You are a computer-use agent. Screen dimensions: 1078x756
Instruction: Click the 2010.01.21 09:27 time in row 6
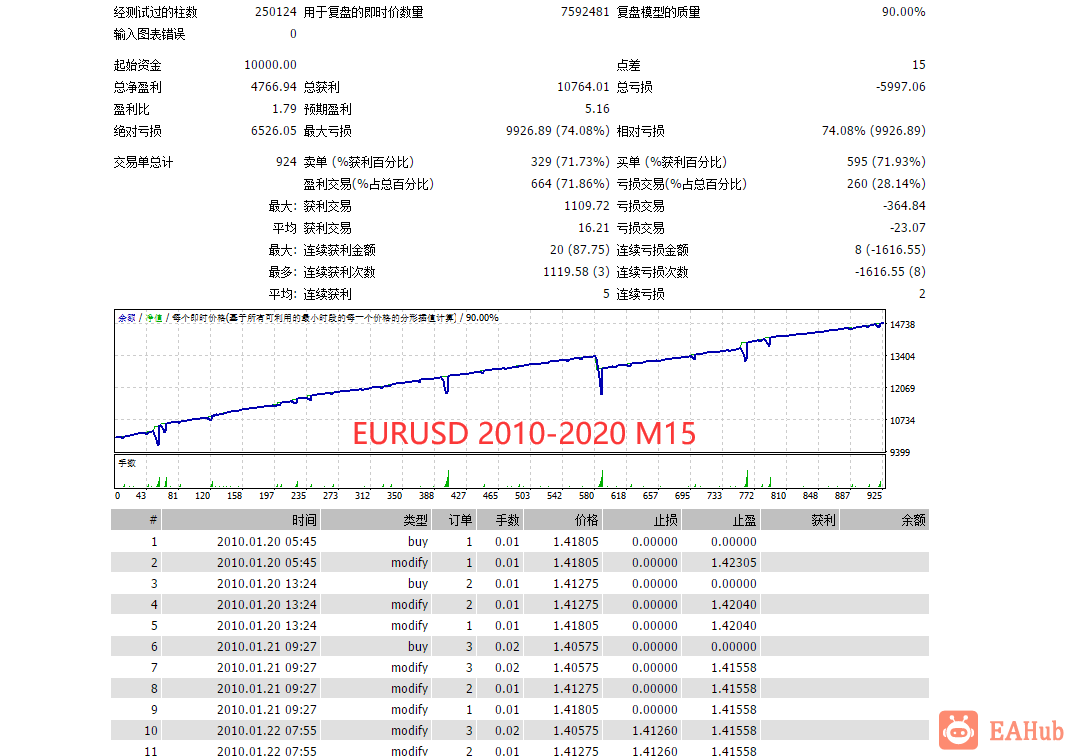tap(267, 646)
